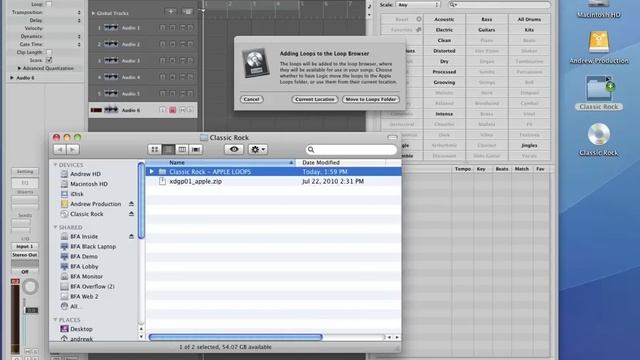Disable record on Audio 6 track
640x360 pixels.
coord(173,110)
